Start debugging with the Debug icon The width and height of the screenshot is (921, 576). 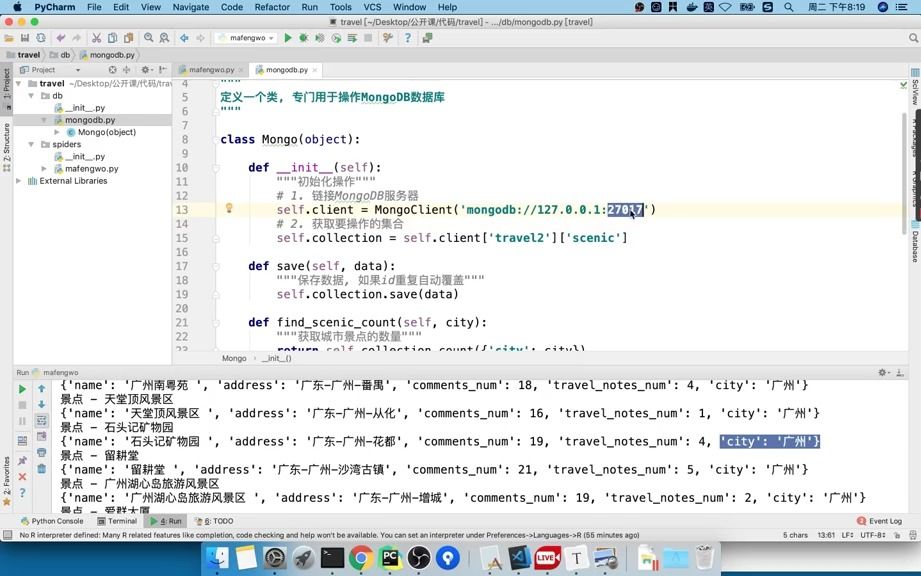pyautogui.click(x=304, y=37)
